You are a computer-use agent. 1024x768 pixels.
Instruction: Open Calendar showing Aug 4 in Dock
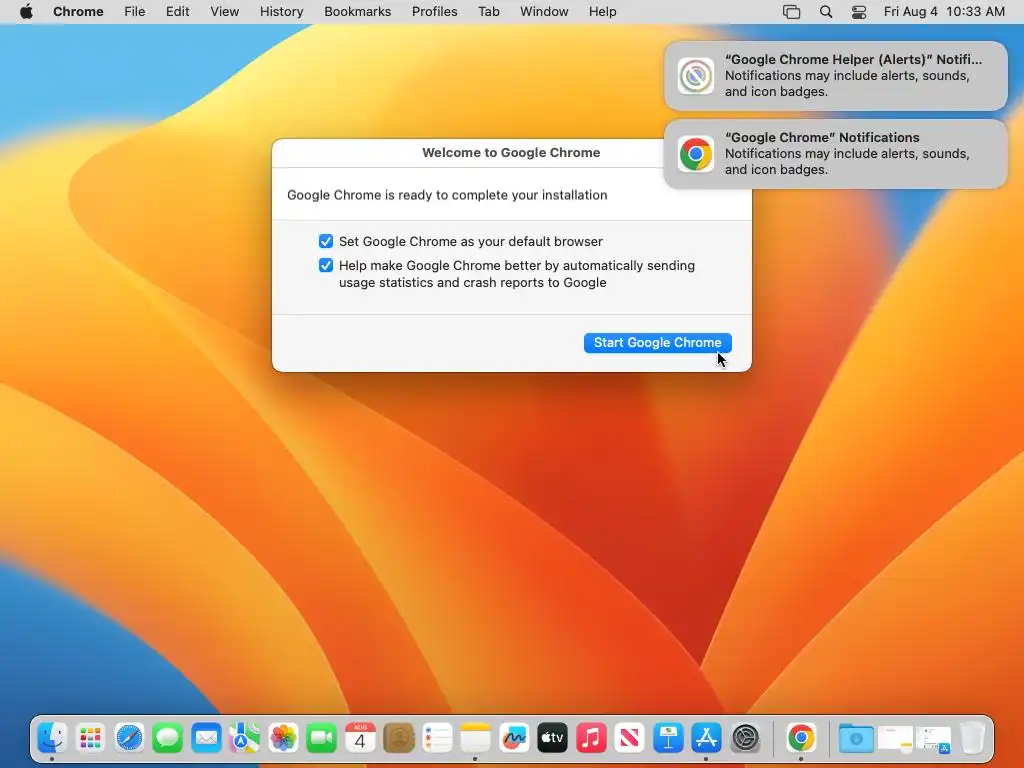360,738
